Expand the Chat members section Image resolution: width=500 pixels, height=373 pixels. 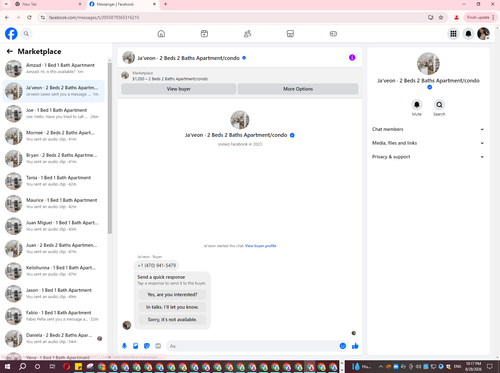pyautogui.click(x=428, y=129)
